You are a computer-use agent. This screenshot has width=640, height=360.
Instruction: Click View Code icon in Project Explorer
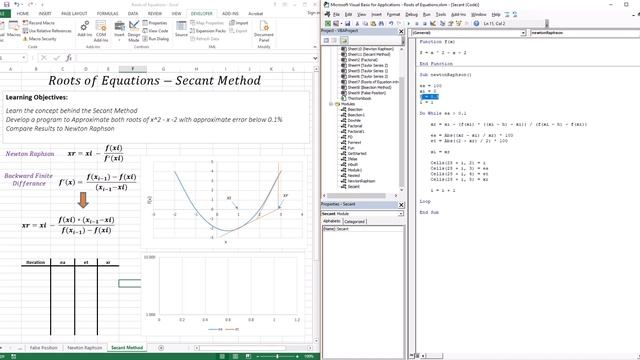click(327, 40)
